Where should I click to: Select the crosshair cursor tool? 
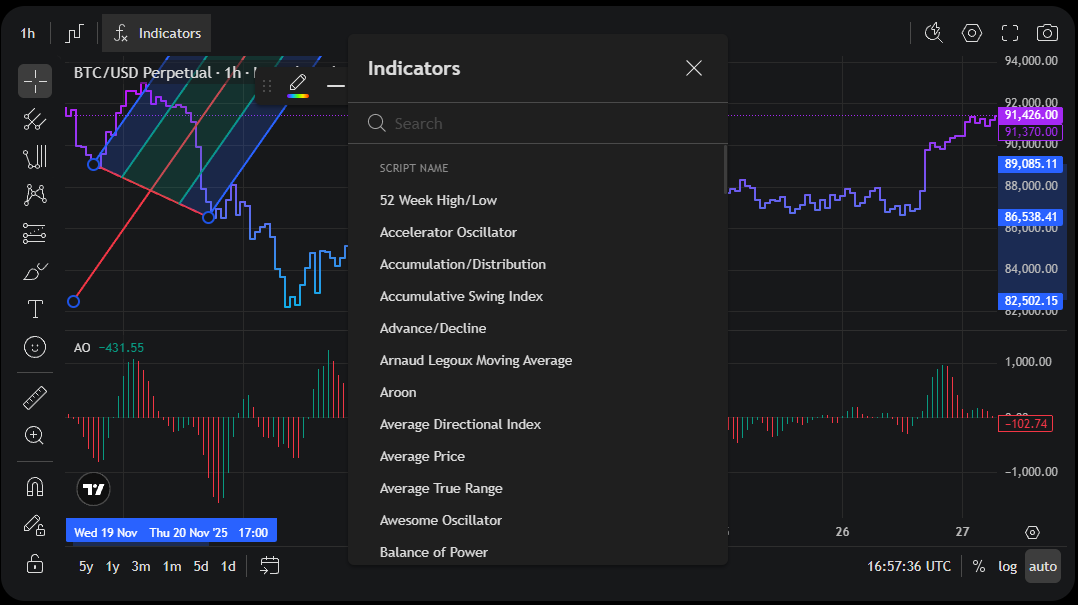tap(35, 81)
